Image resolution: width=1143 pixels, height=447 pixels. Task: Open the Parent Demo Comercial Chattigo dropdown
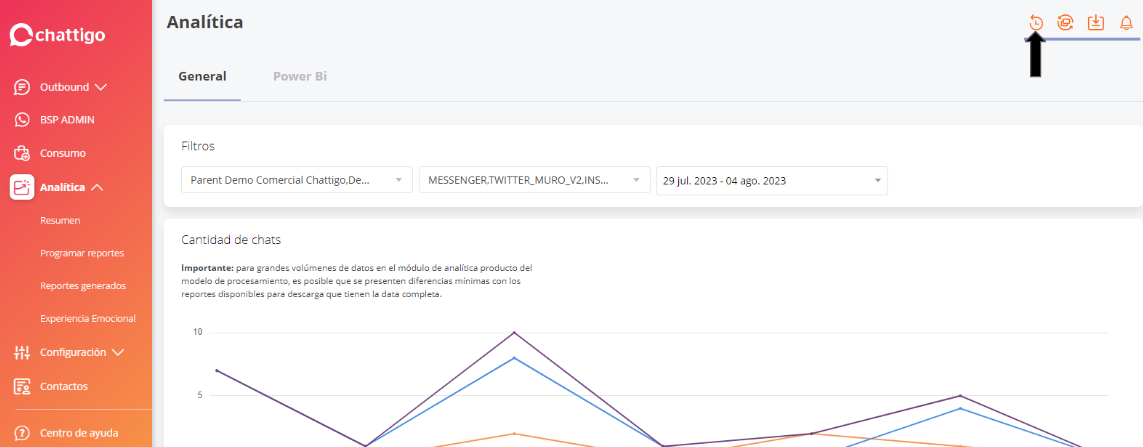click(297, 180)
